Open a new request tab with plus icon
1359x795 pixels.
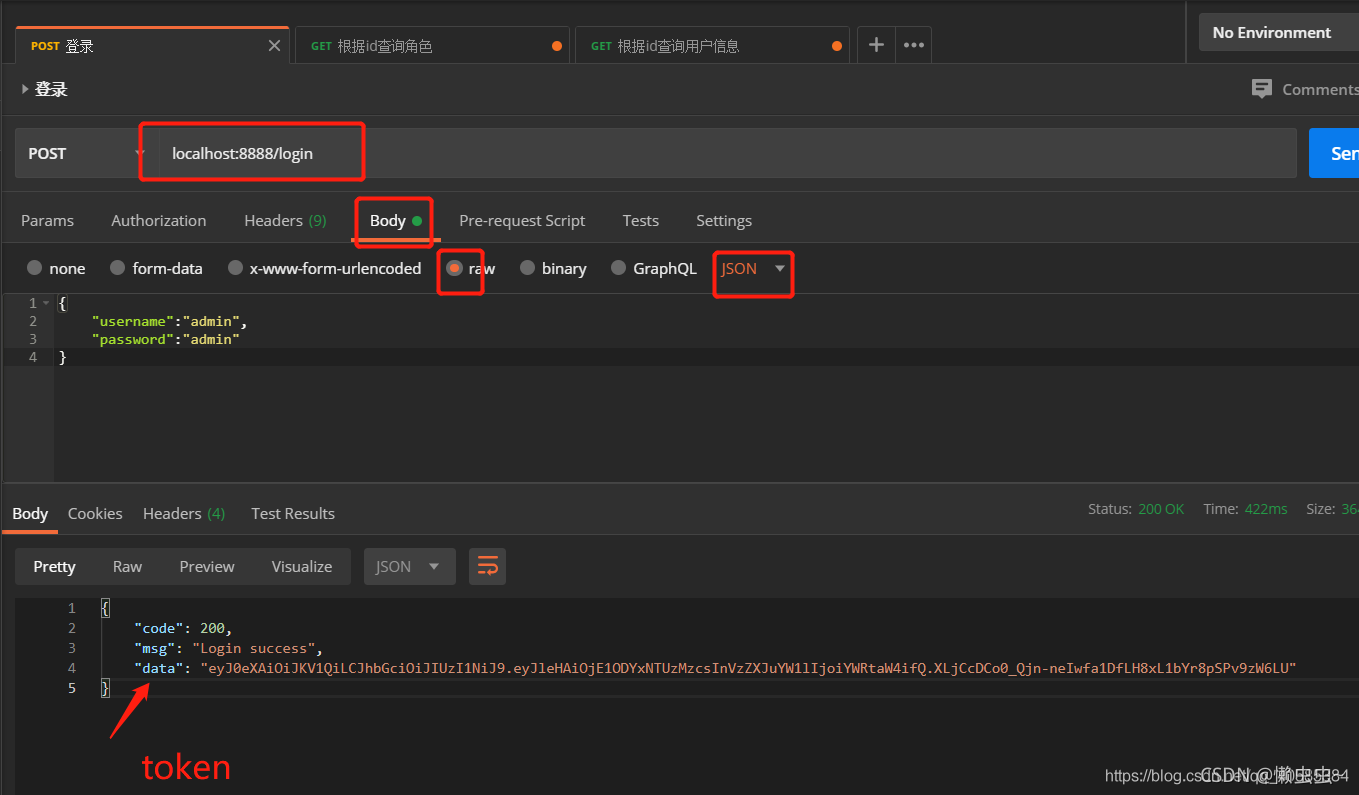tap(876, 45)
